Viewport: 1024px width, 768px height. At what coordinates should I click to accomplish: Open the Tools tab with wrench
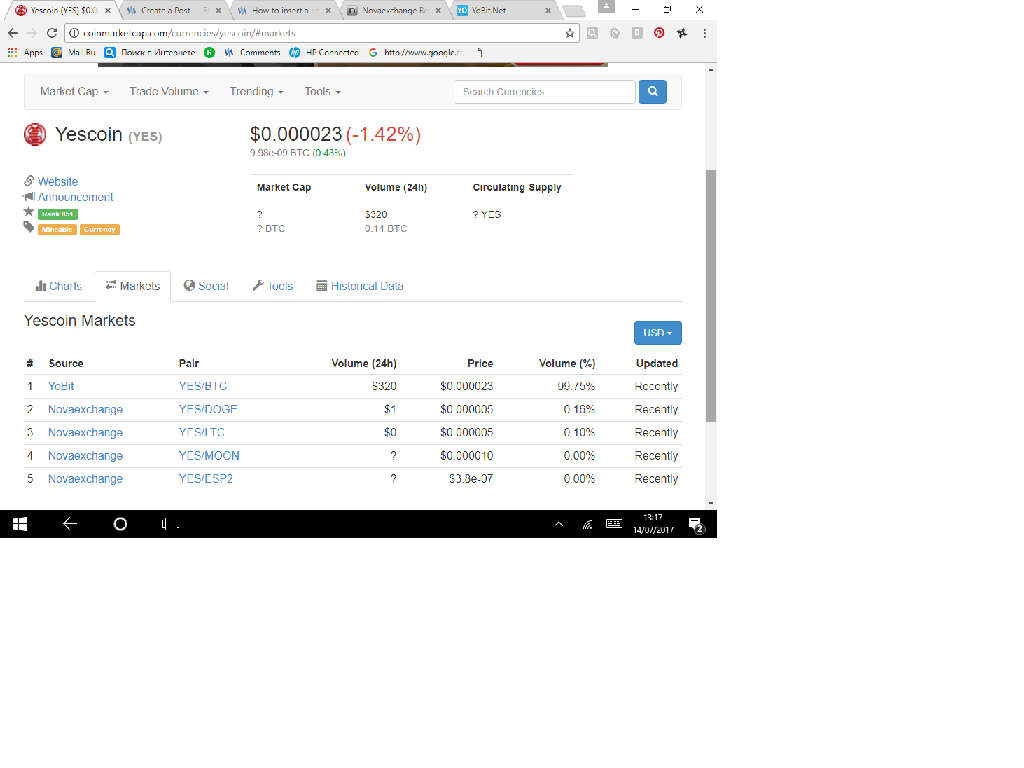[273, 286]
